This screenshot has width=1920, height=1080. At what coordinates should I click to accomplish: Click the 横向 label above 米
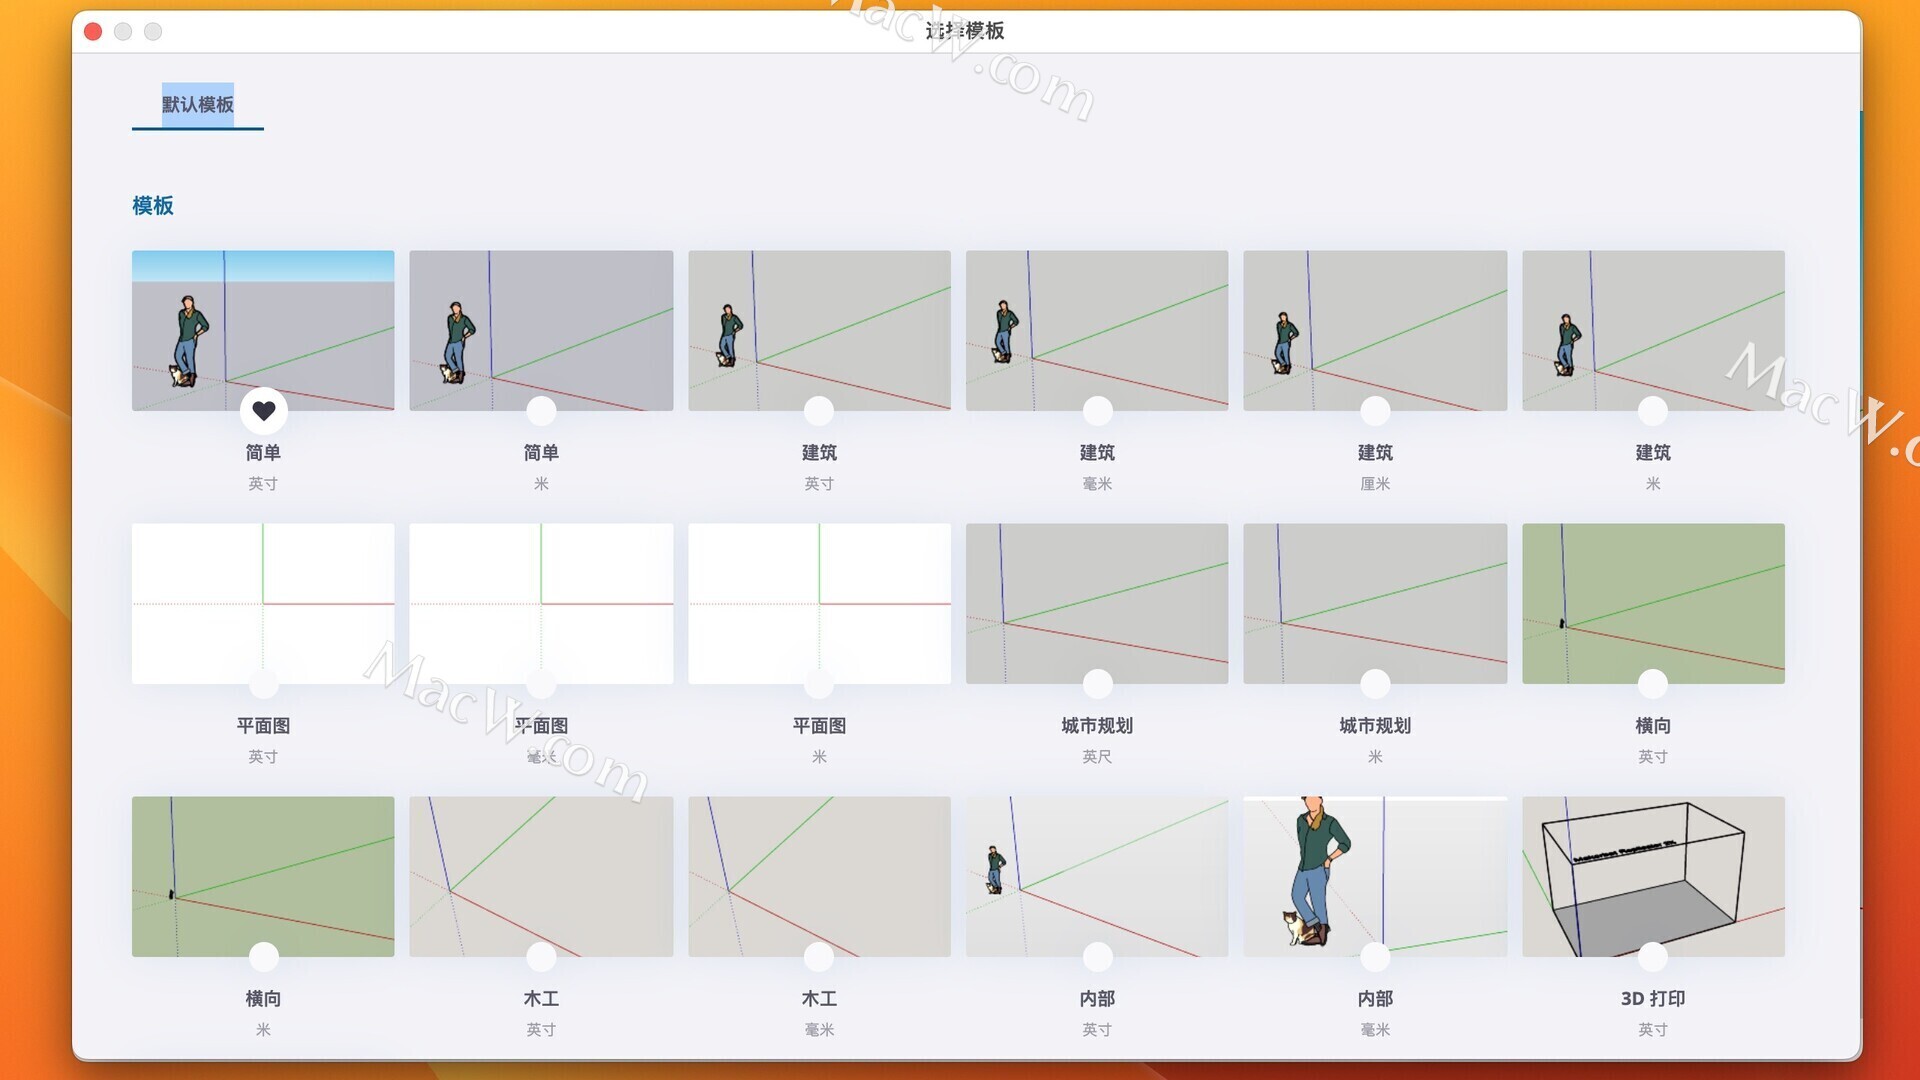[x=263, y=998]
